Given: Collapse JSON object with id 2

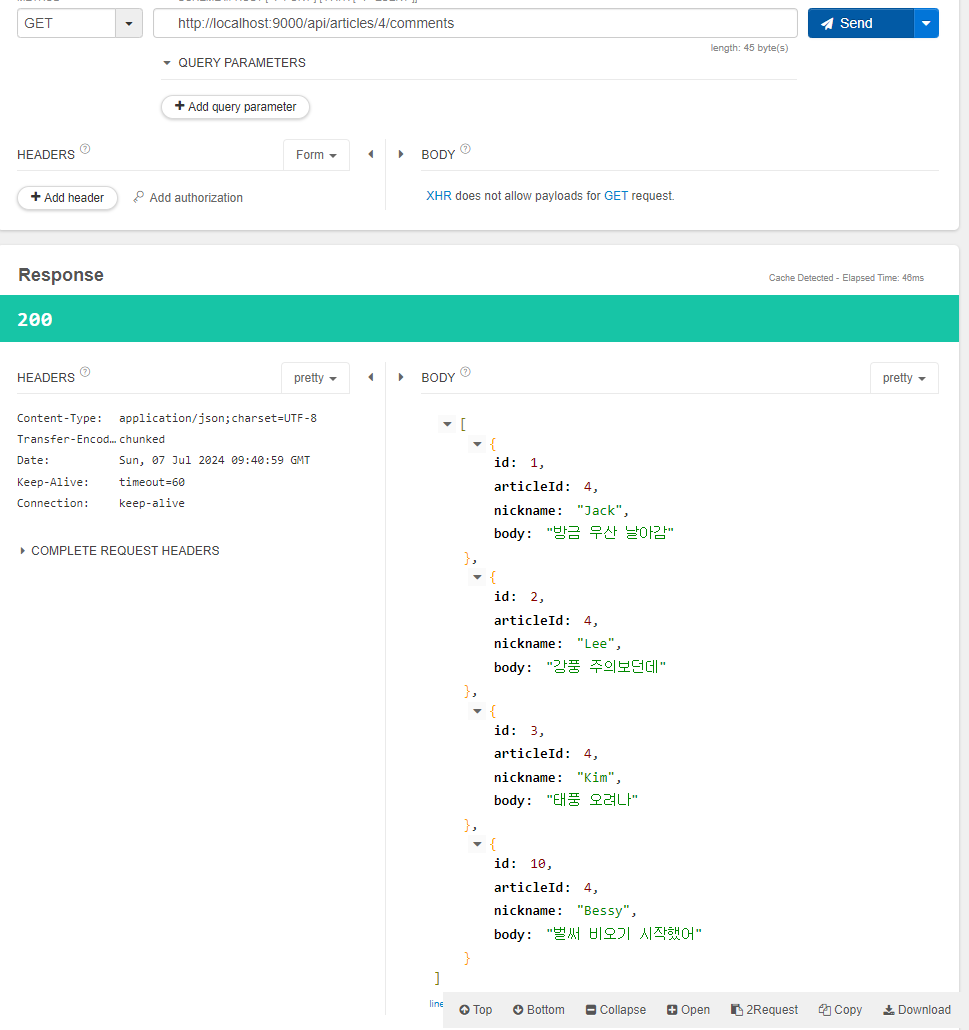Looking at the screenshot, I should pyautogui.click(x=478, y=577).
